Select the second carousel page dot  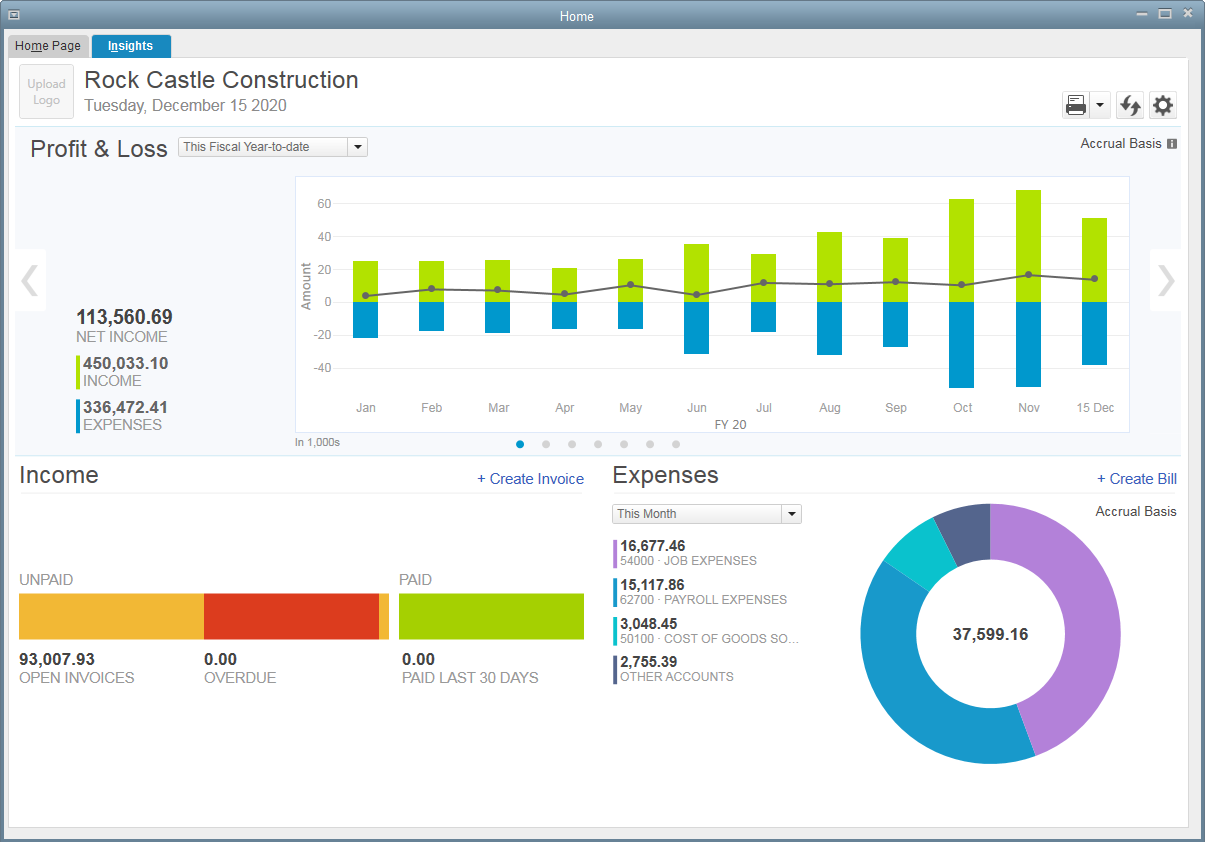click(546, 444)
